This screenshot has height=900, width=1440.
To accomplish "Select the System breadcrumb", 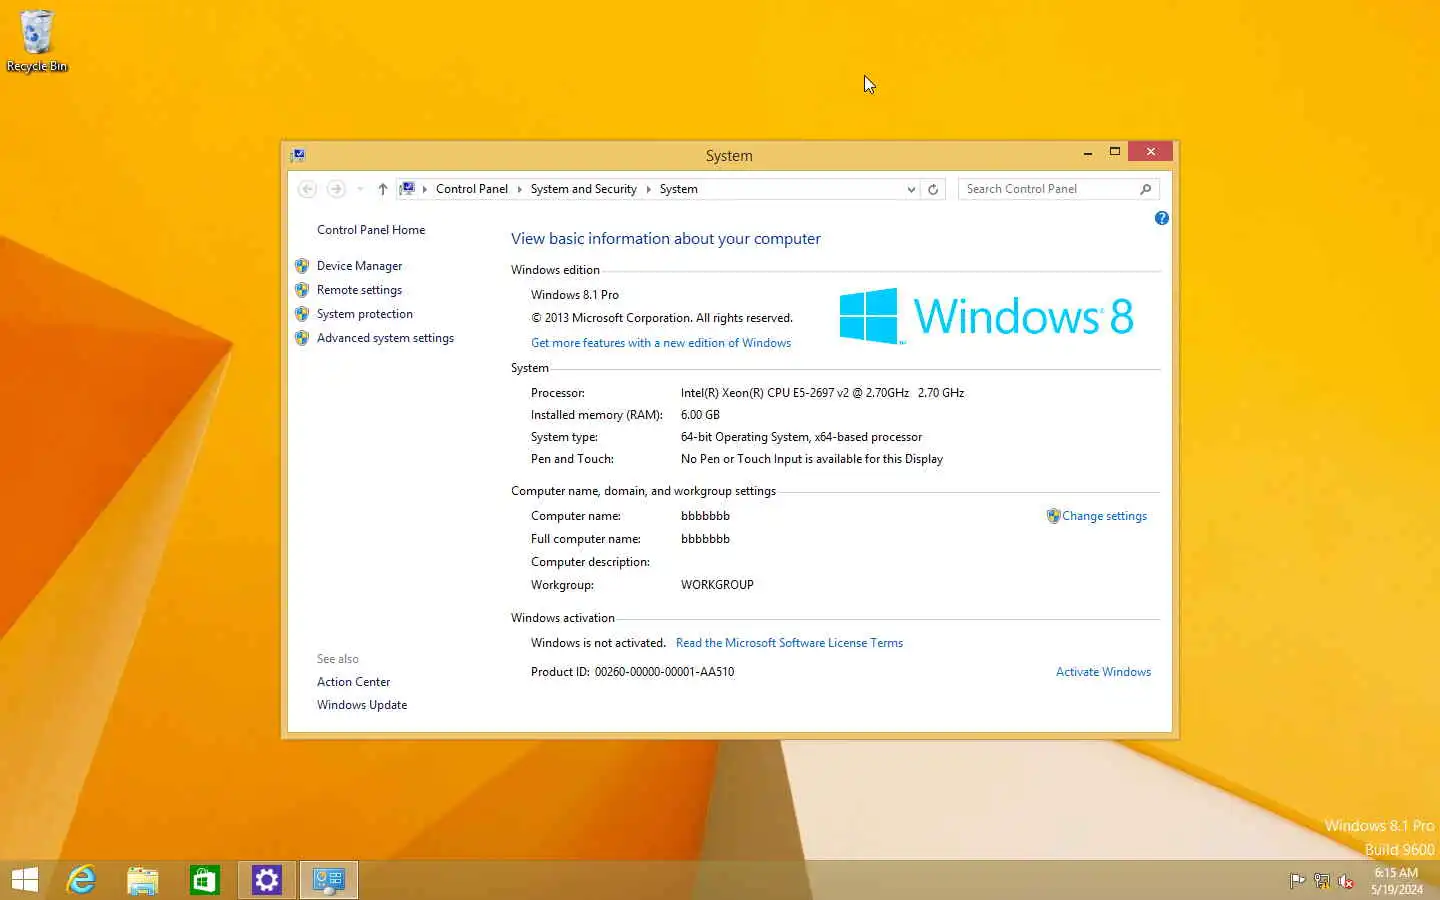I will [678, 189].
